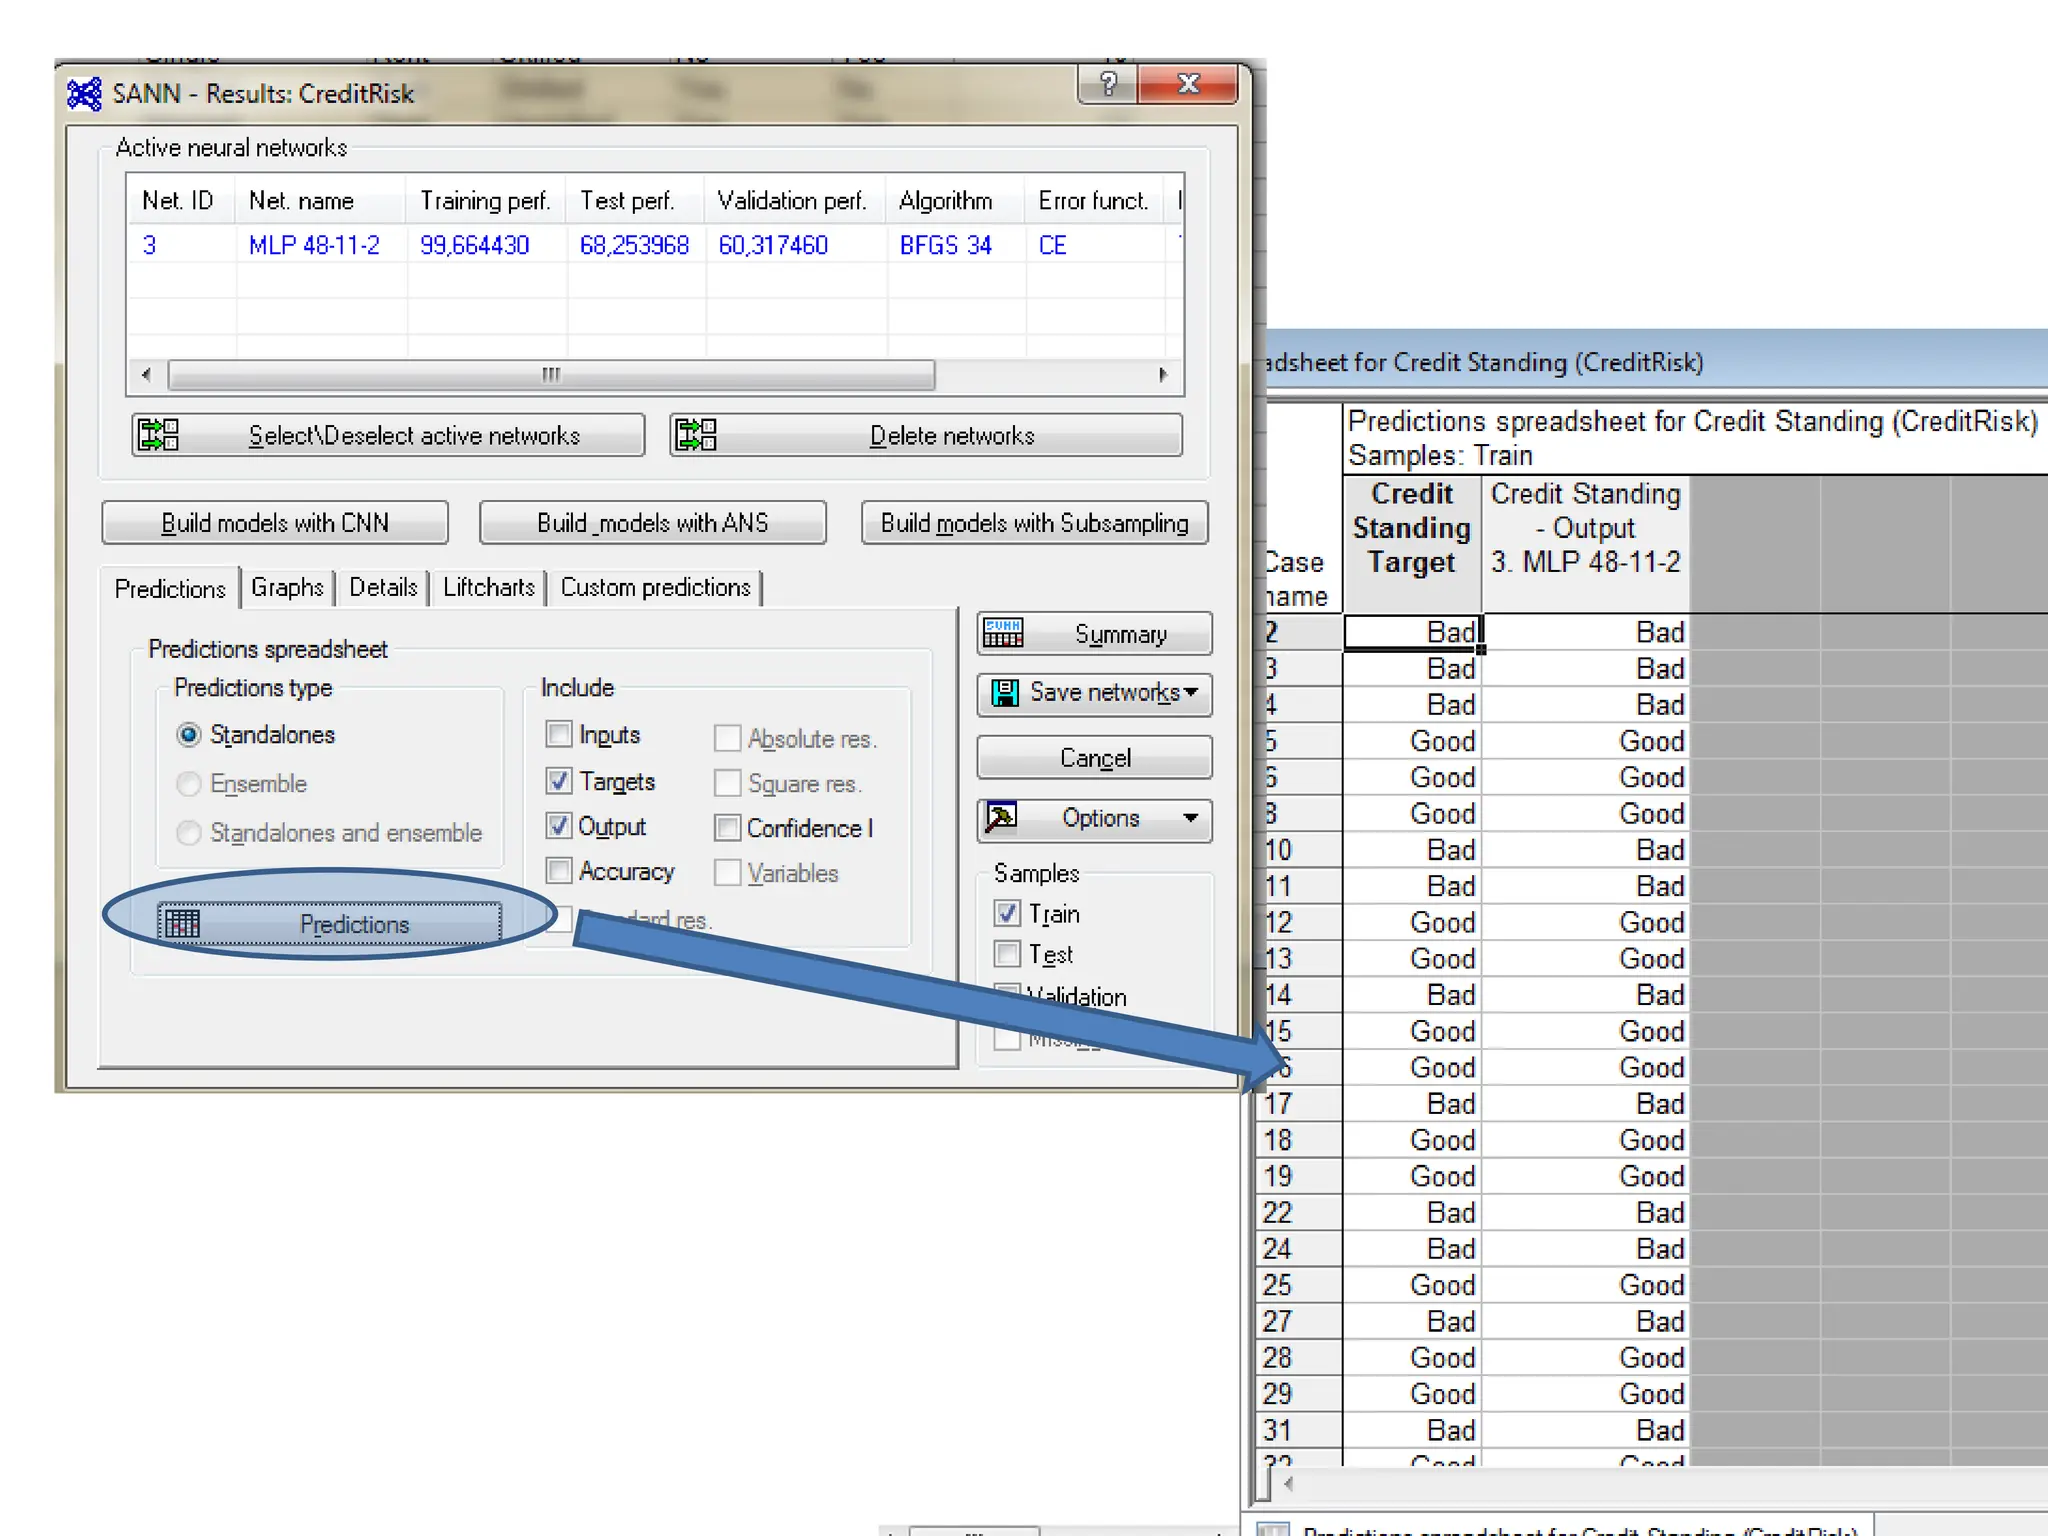
Task: Click the Delete networks icon
Action: coord(696,435)
